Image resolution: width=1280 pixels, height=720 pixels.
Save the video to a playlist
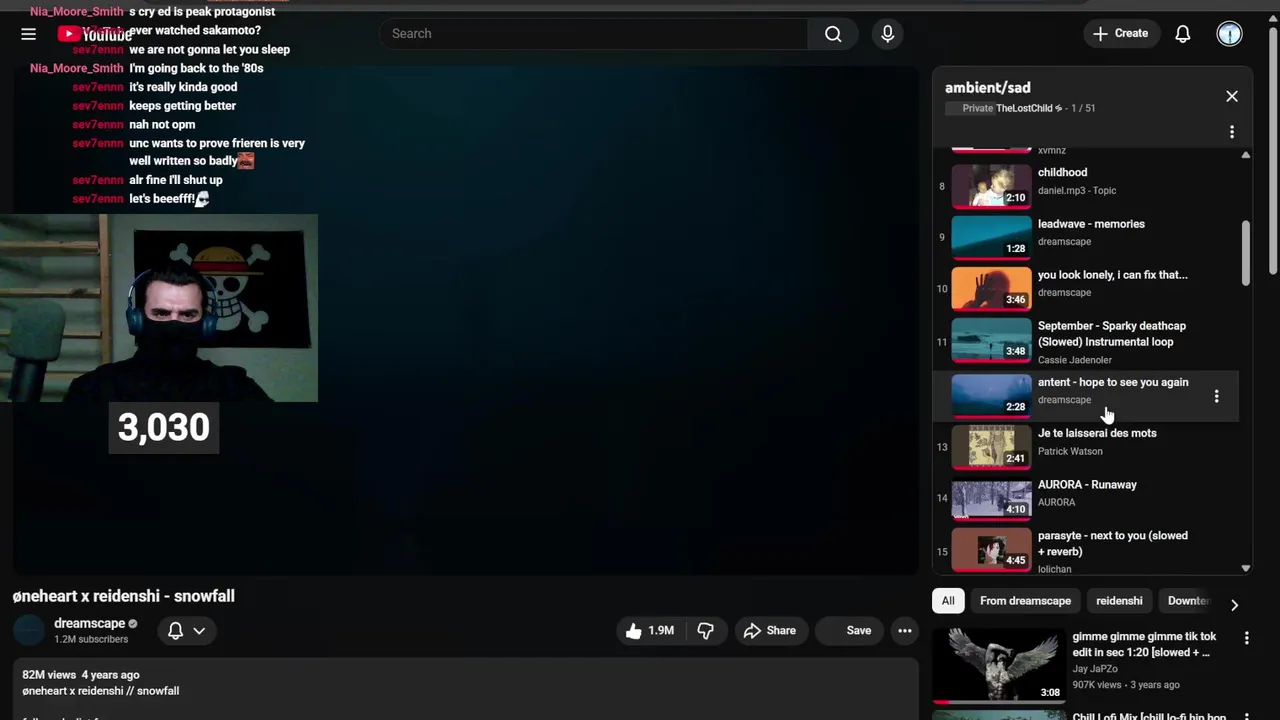pyautogui.click(x=850, y=631)
